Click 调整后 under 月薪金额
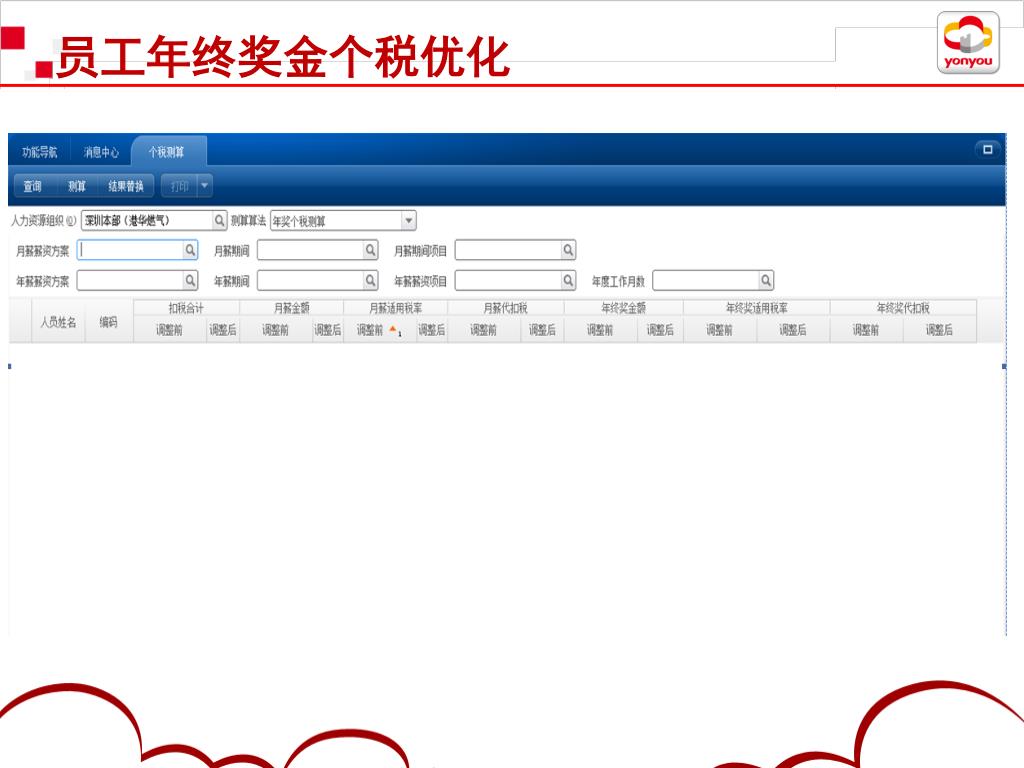The width and height of the screenshot is (1024, 768). (328, 330)
